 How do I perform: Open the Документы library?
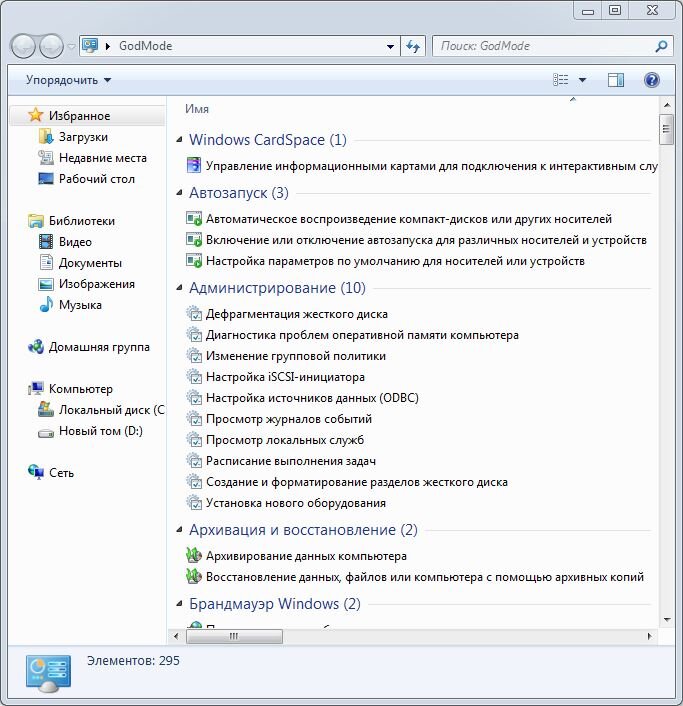pos(90,263)
